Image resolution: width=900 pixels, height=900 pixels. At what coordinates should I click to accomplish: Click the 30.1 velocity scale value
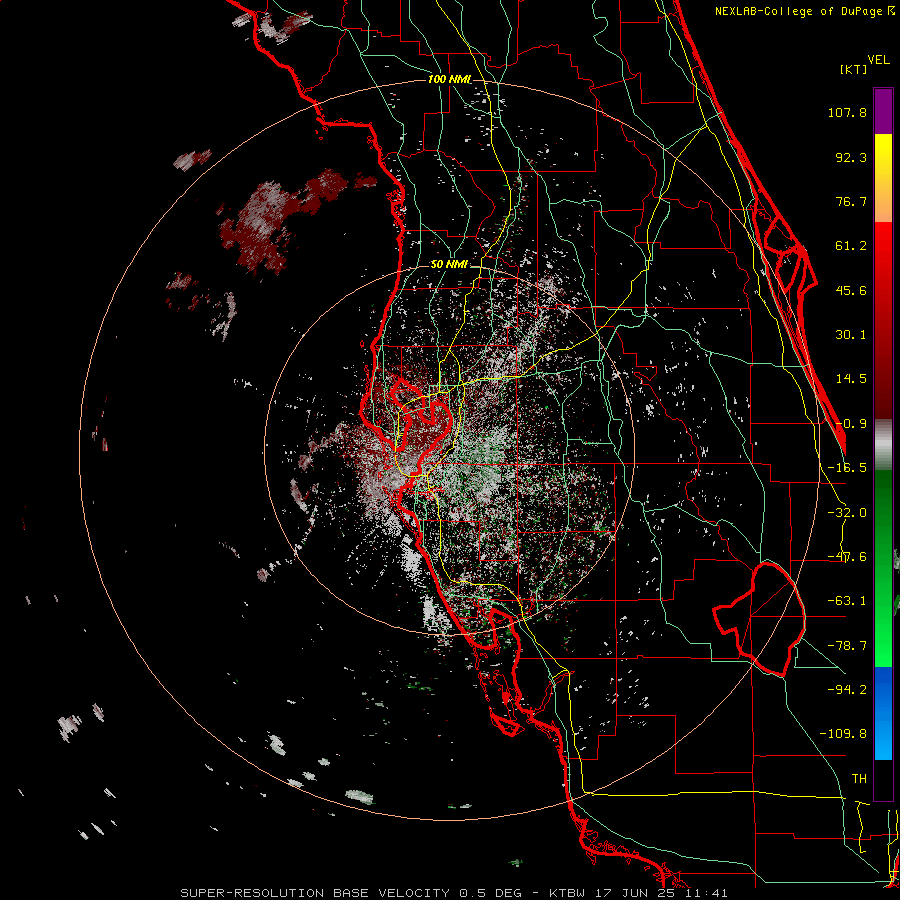(851, 335)
